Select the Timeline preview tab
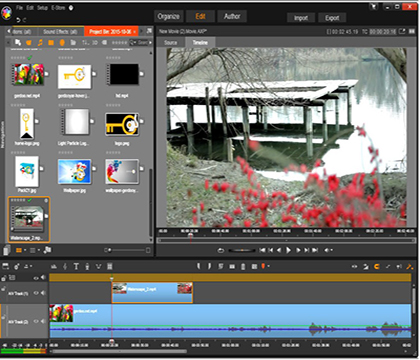Viewport: 420px width, 360px height. pyautogui.click(x=200, y=43)
